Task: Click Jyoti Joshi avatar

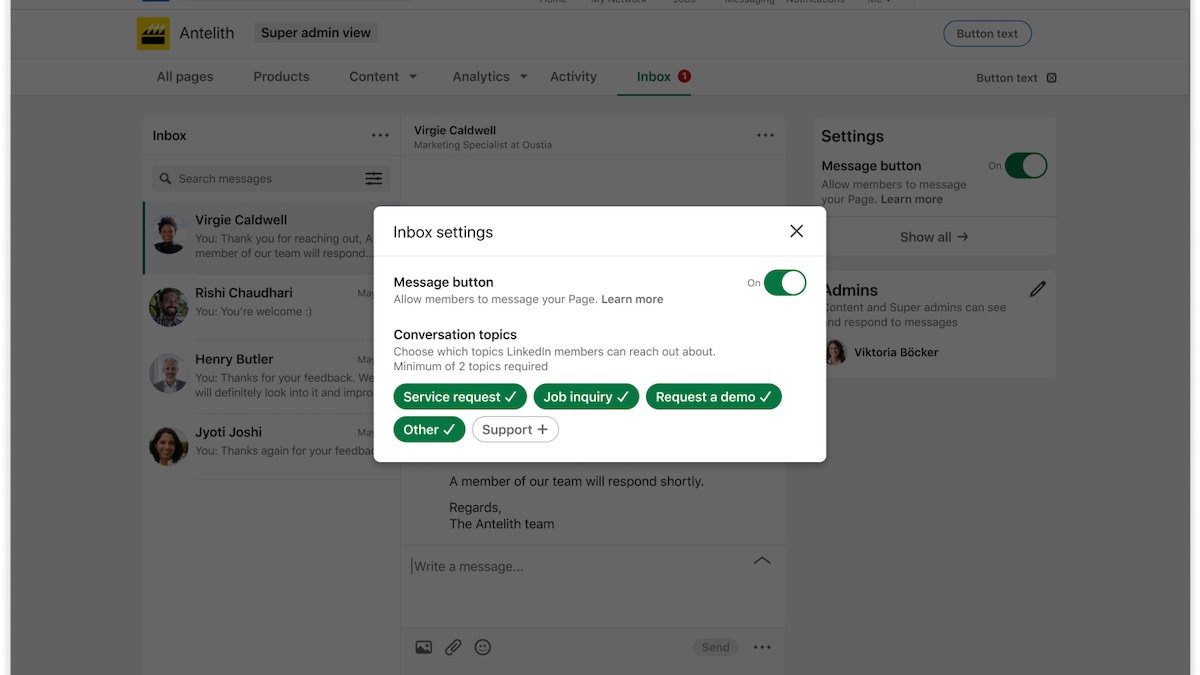Action: [x=169, y=446]
